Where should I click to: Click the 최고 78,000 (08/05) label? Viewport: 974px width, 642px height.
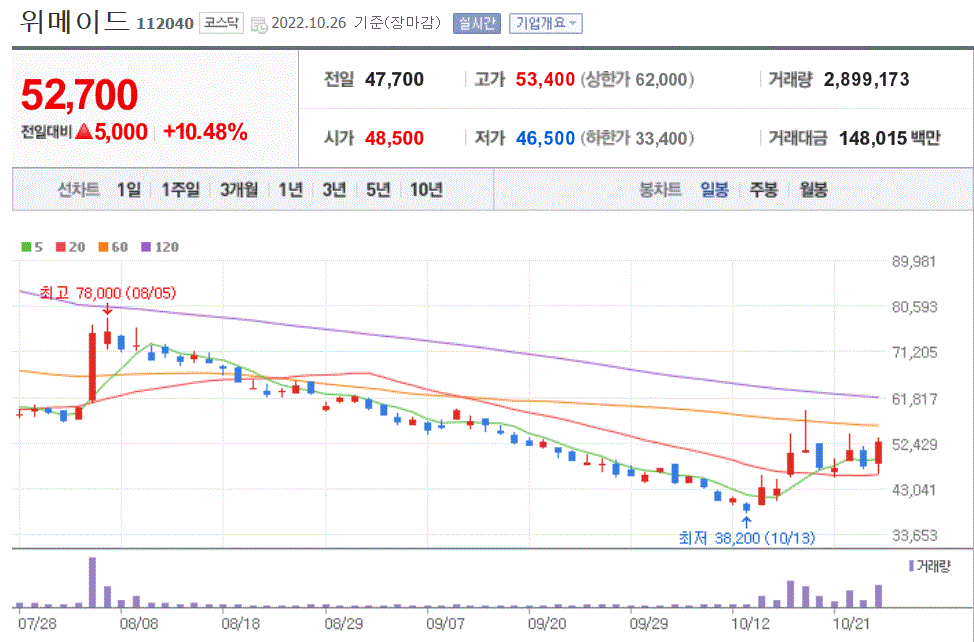(x=108, y=292)
